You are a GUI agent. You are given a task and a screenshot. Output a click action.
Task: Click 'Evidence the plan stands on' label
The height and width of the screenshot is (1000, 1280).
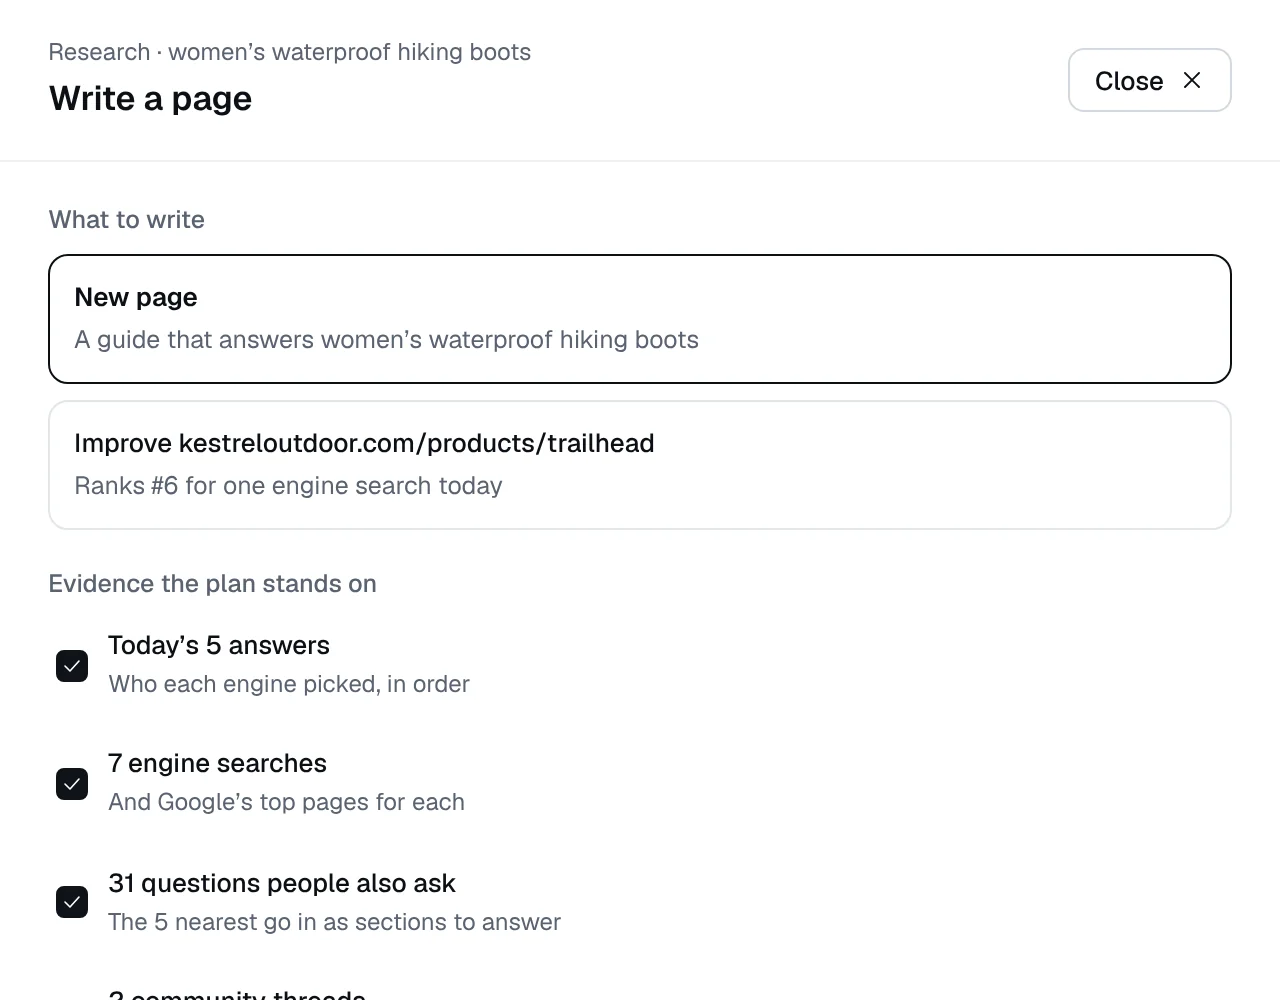(x=213, y=584)
